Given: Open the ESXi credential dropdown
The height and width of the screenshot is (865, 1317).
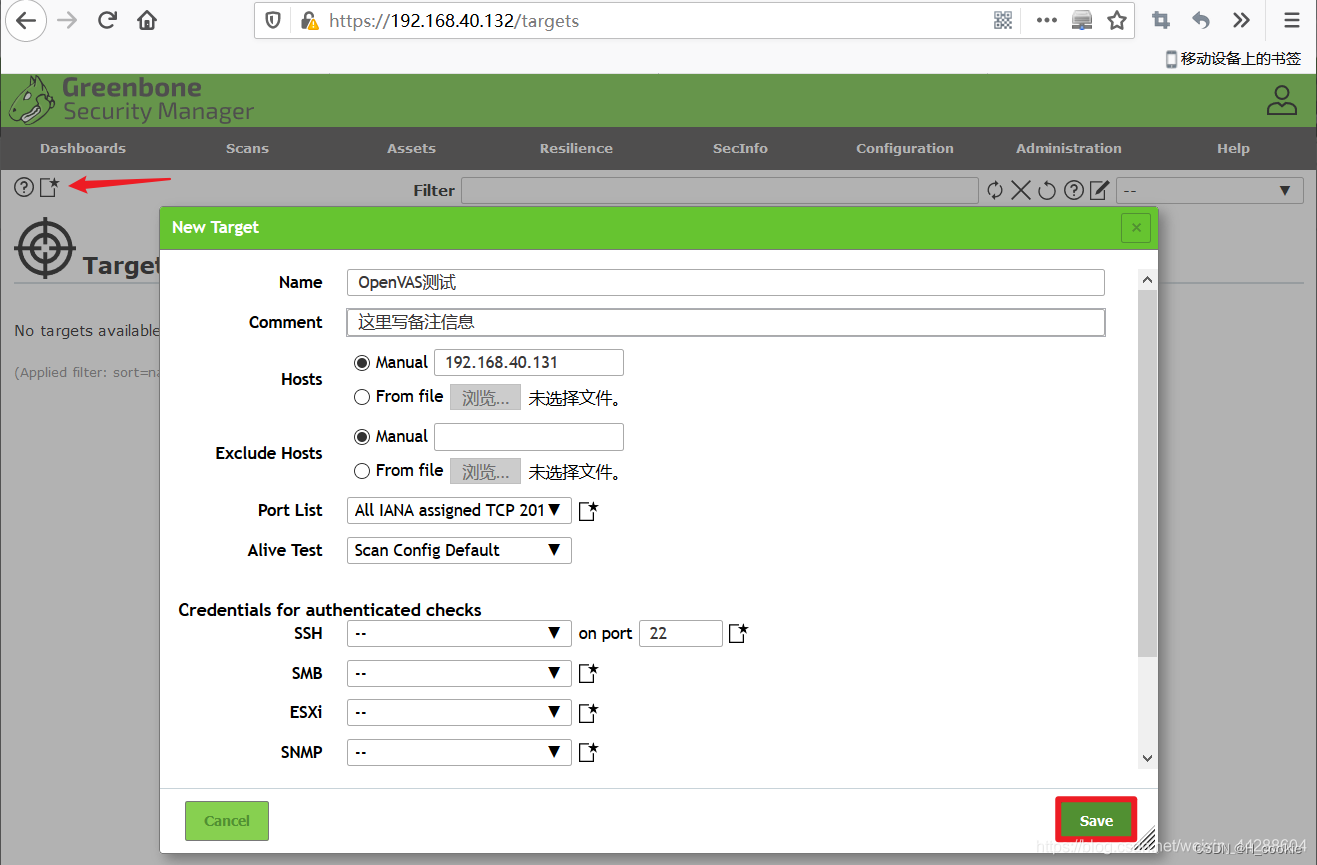Looking at the screenshot, I should pyautogui.click(x=459, y=713).
